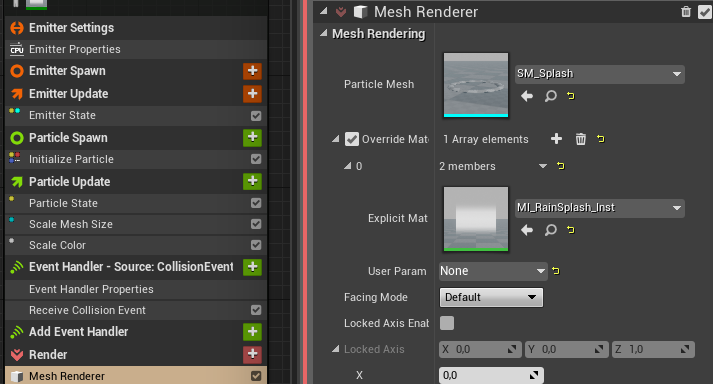The width and height of the screenshot is (713, 384).
Task: Add element to Override Materials array
Action: pyautogui.click(x=557, y=139)
